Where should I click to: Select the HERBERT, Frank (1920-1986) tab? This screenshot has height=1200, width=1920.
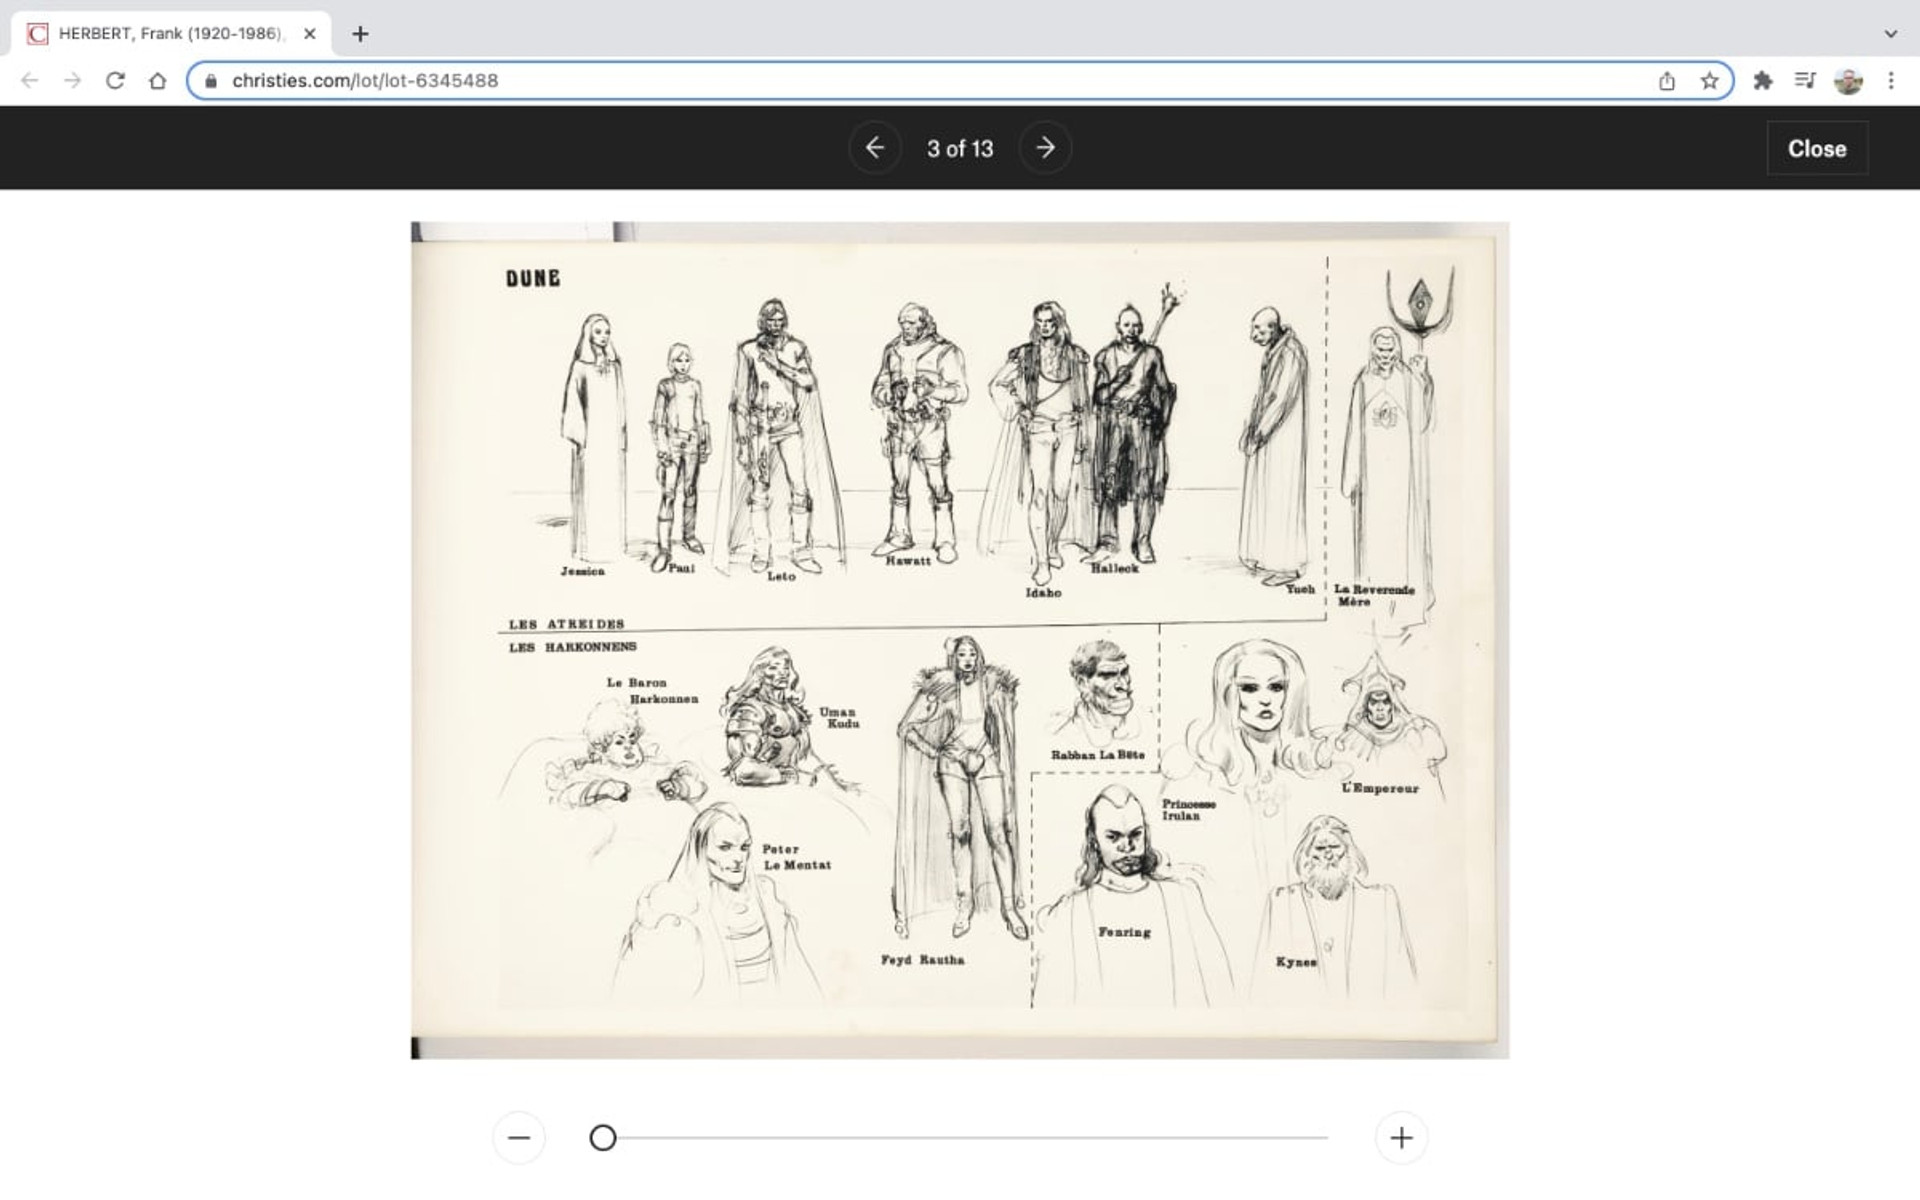(171, 33)
